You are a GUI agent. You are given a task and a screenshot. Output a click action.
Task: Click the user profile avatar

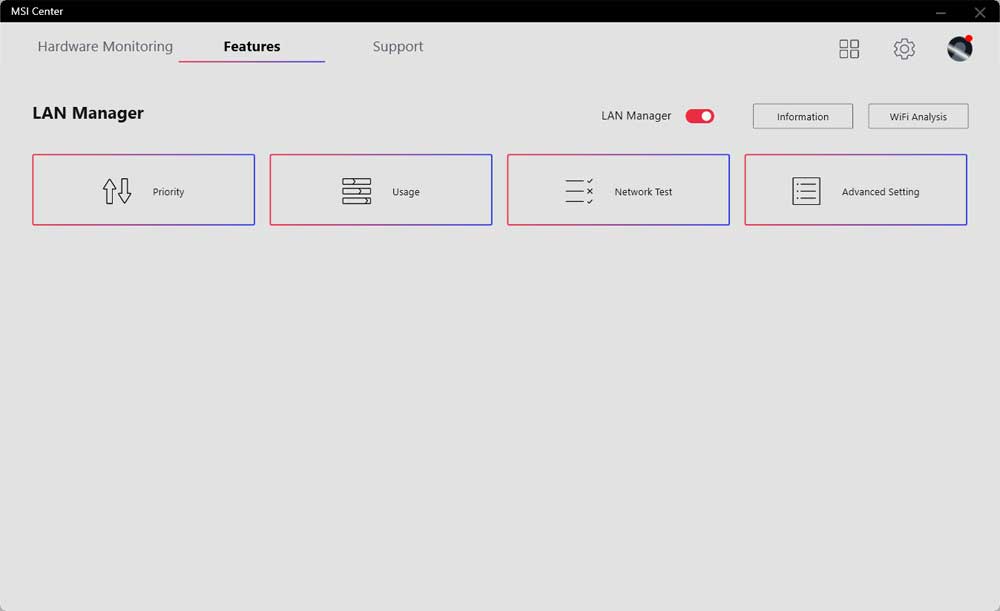pos(959,48)
